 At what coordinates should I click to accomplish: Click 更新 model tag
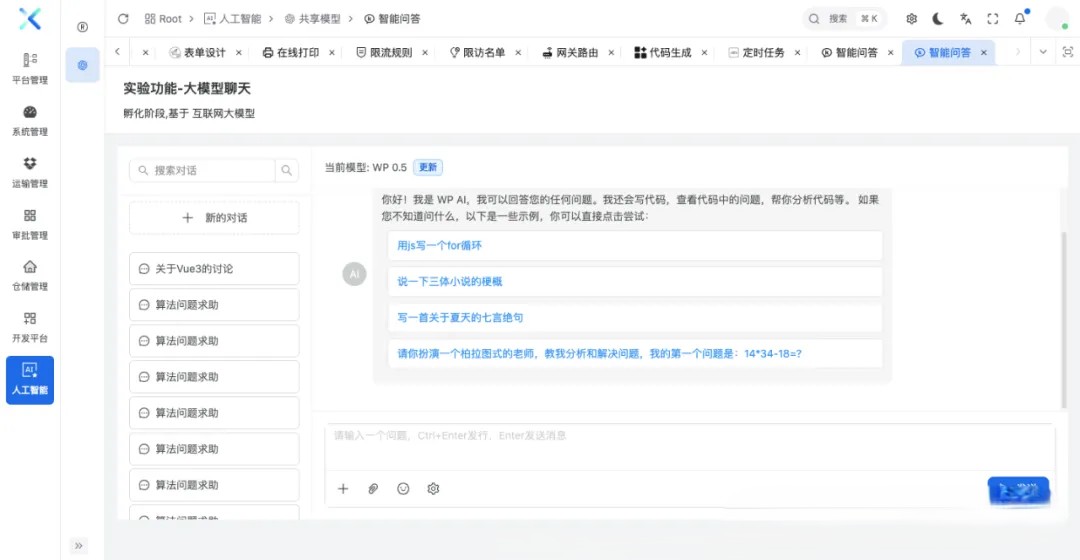tap(428, 167)
